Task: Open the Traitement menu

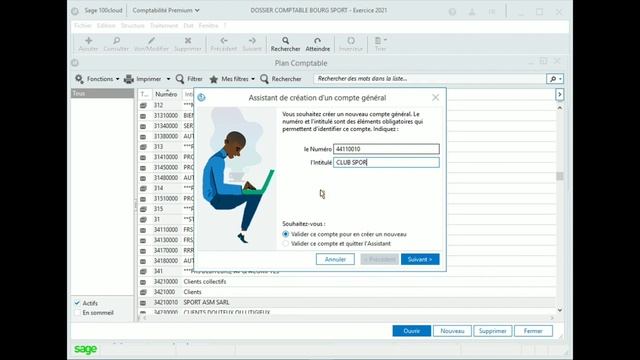Action: pos(164,25)
